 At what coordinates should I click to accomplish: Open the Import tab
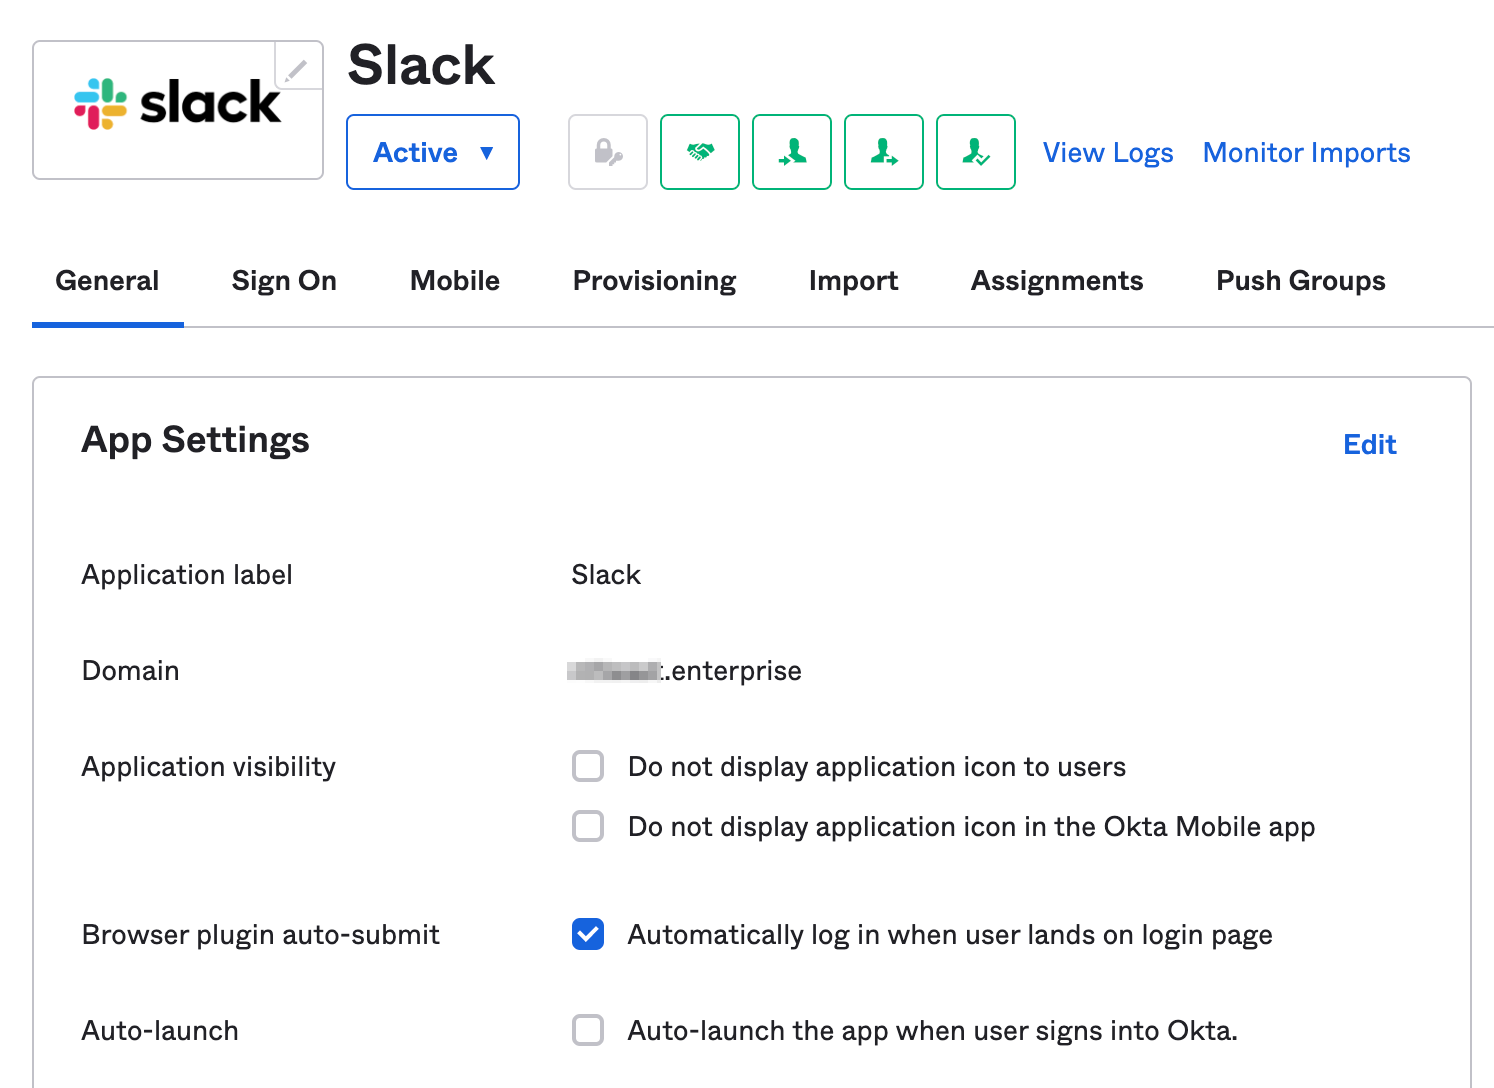852,281
